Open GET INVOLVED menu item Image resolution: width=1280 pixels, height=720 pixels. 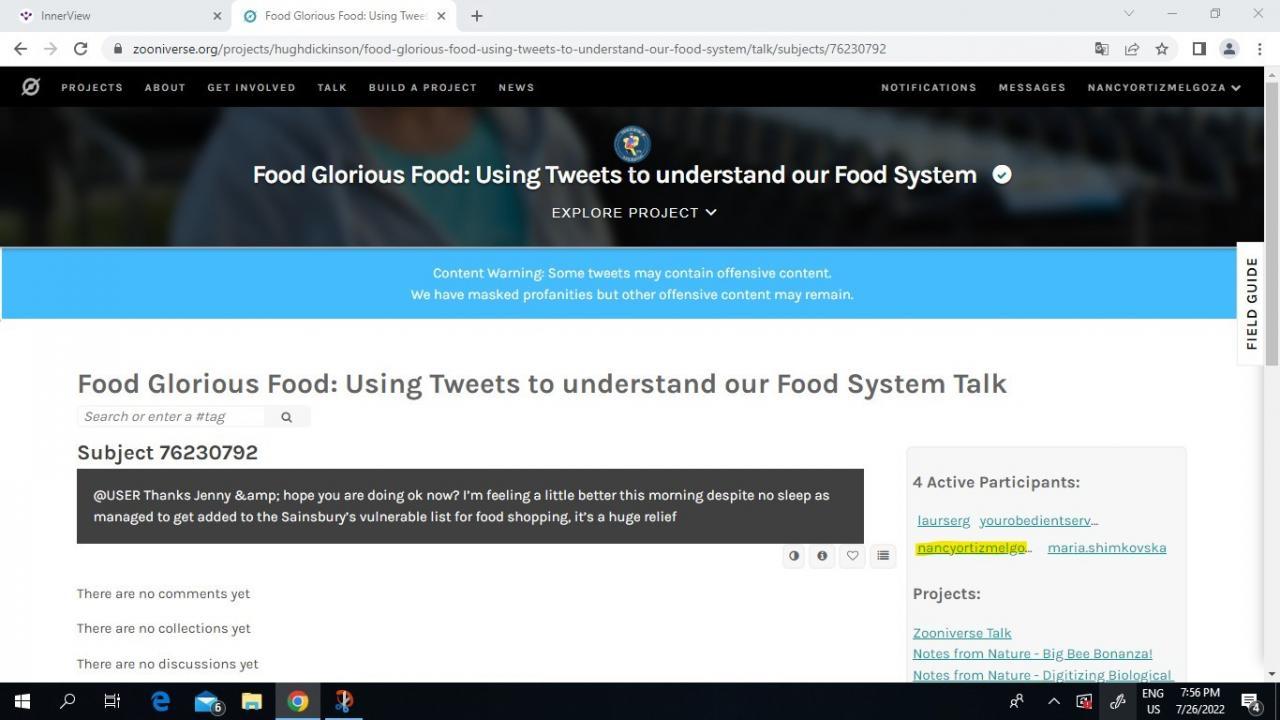point(251,87)
